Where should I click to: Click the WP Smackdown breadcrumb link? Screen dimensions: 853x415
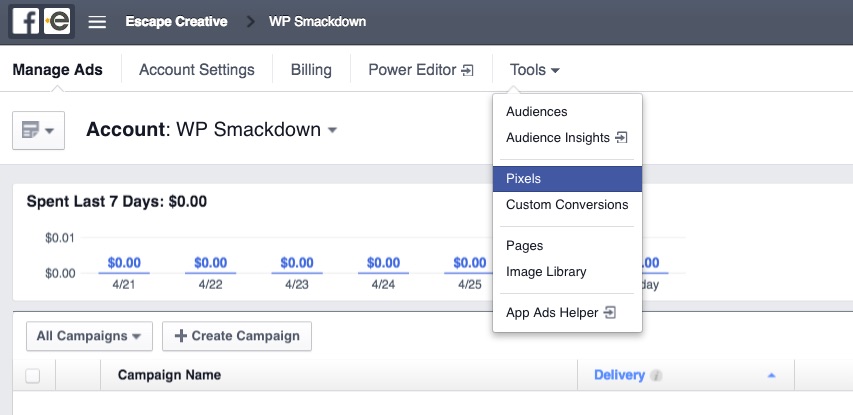(x=317, y=22)
